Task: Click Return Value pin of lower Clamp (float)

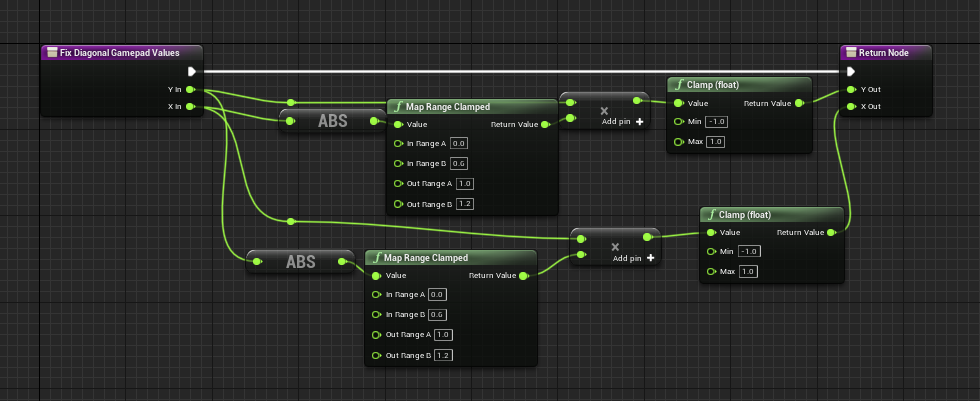Action: tap(832, 232)
